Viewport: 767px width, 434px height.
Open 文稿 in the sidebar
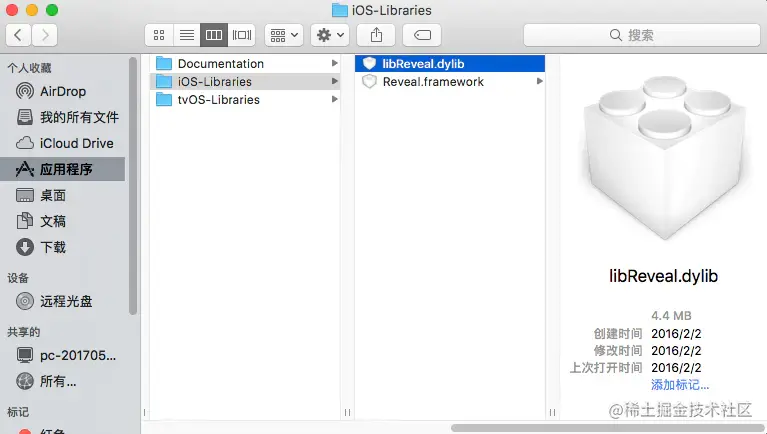pos(63,221)
